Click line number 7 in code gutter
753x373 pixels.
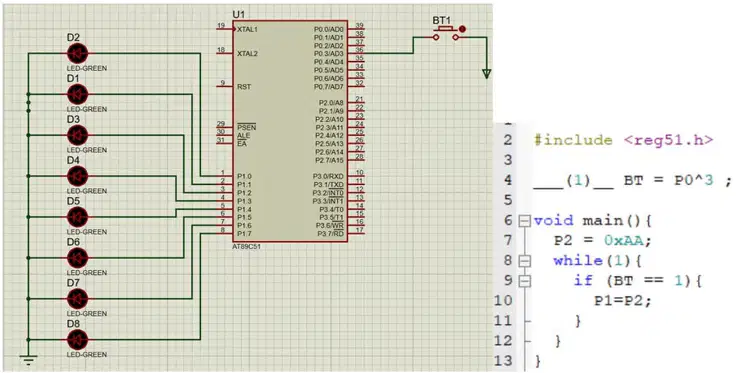[508, 241]
